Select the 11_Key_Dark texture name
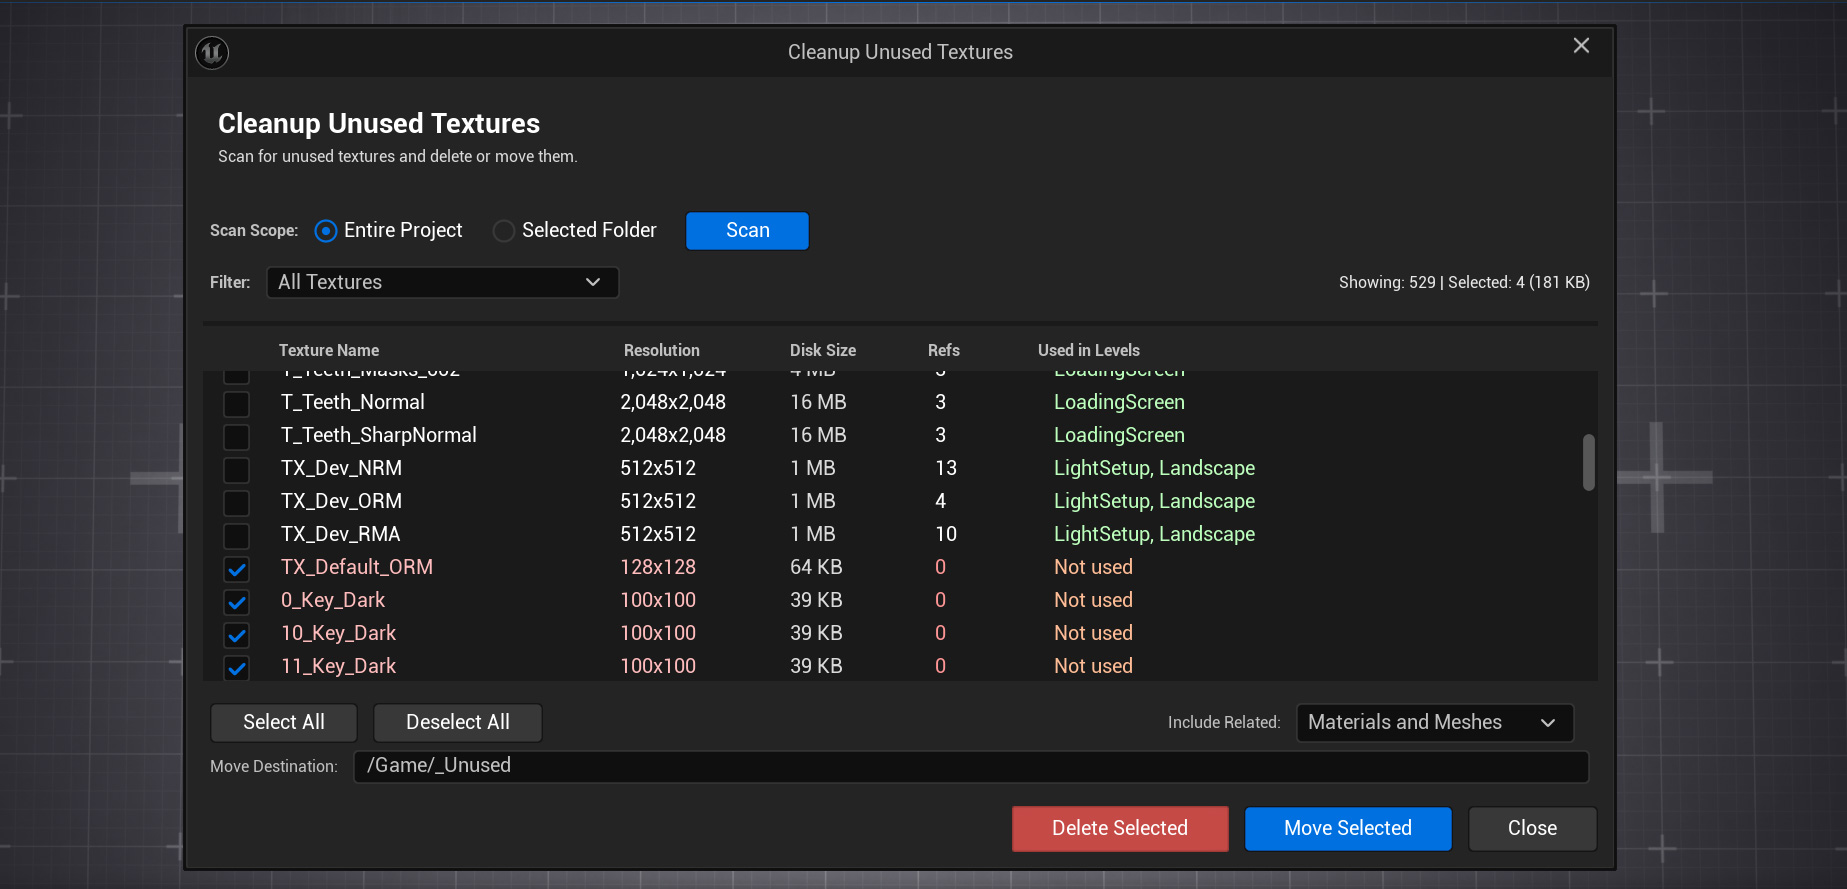Image resolution: width=1847 pixels, height=889 pixels. click(339, 666)
